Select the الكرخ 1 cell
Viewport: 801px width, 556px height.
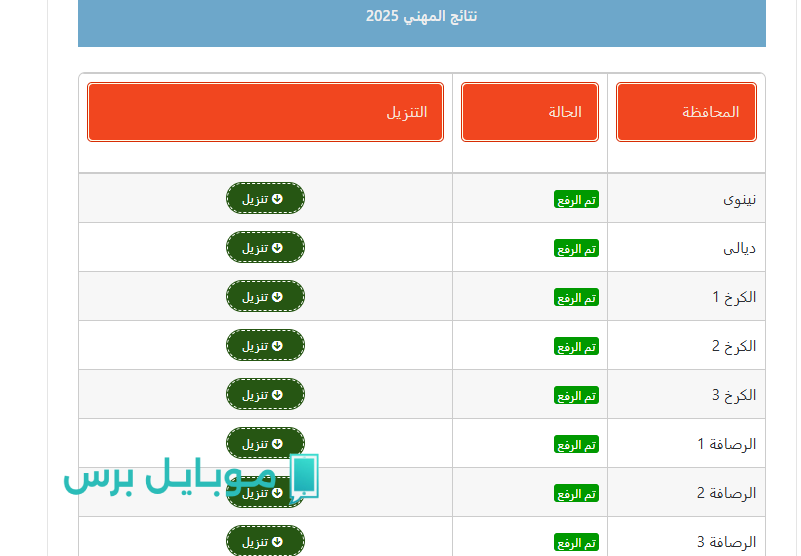point(686,296)
